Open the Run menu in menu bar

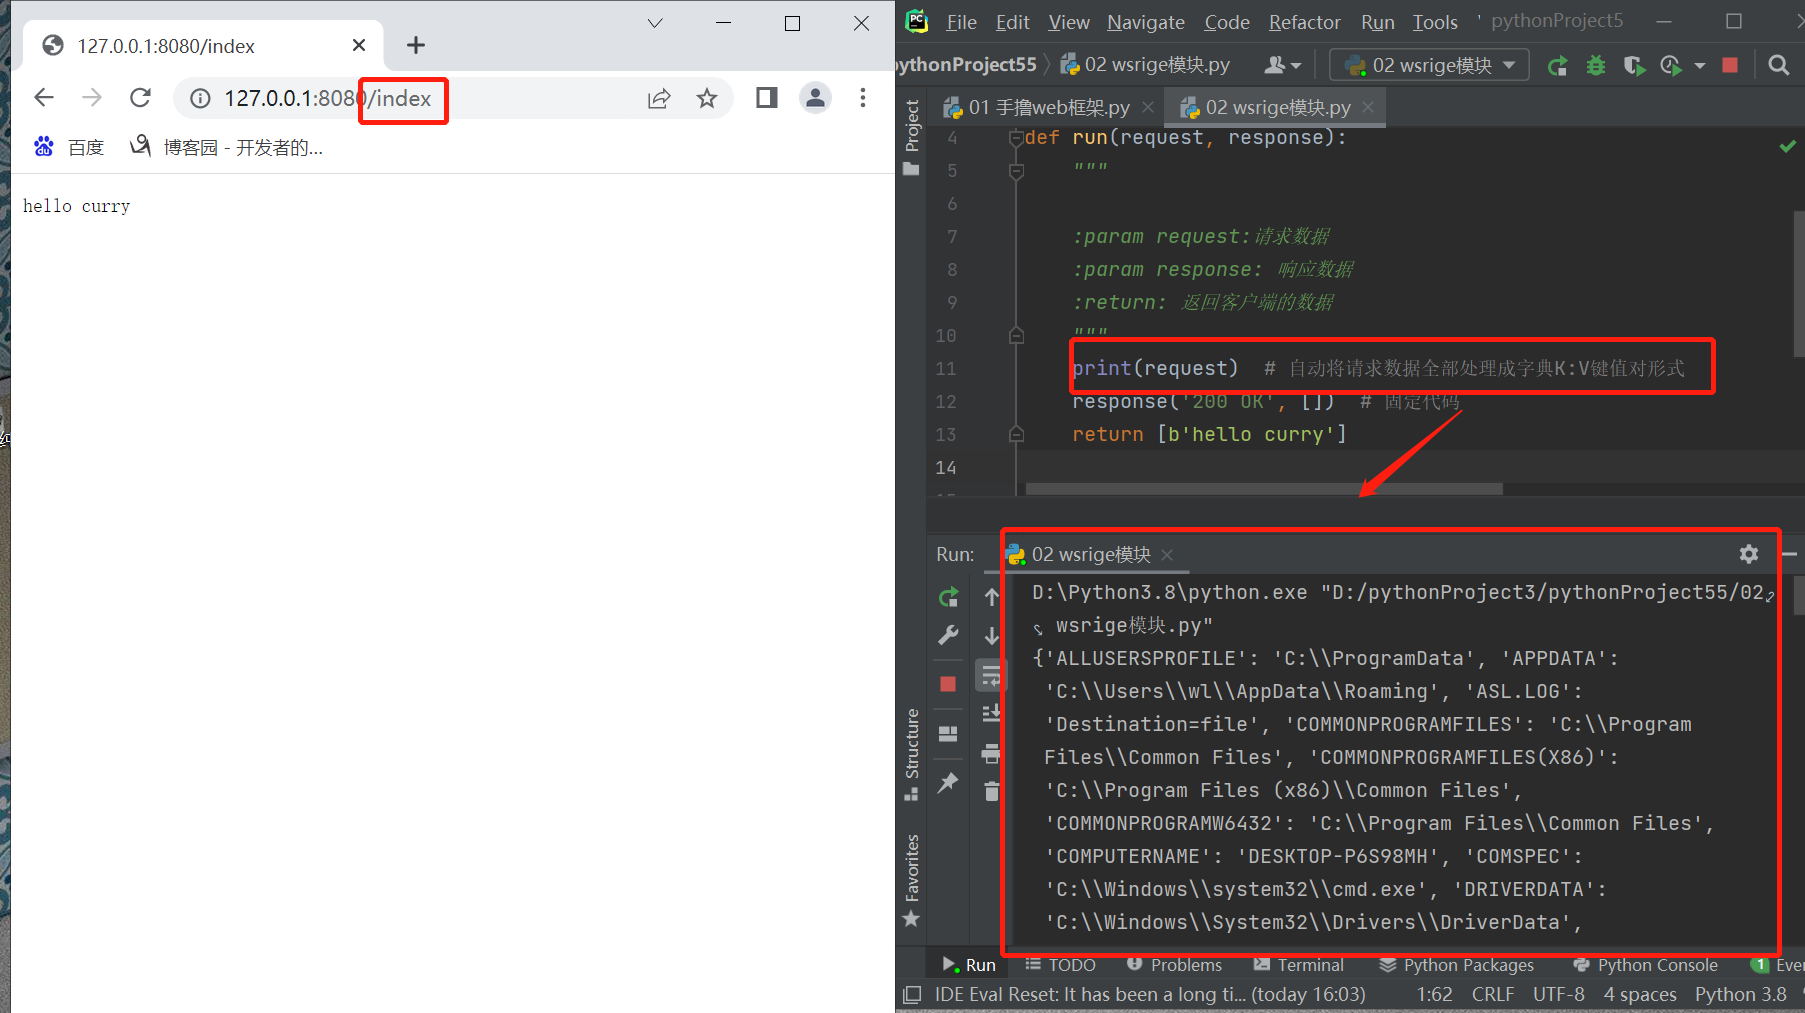point(1377,22)
